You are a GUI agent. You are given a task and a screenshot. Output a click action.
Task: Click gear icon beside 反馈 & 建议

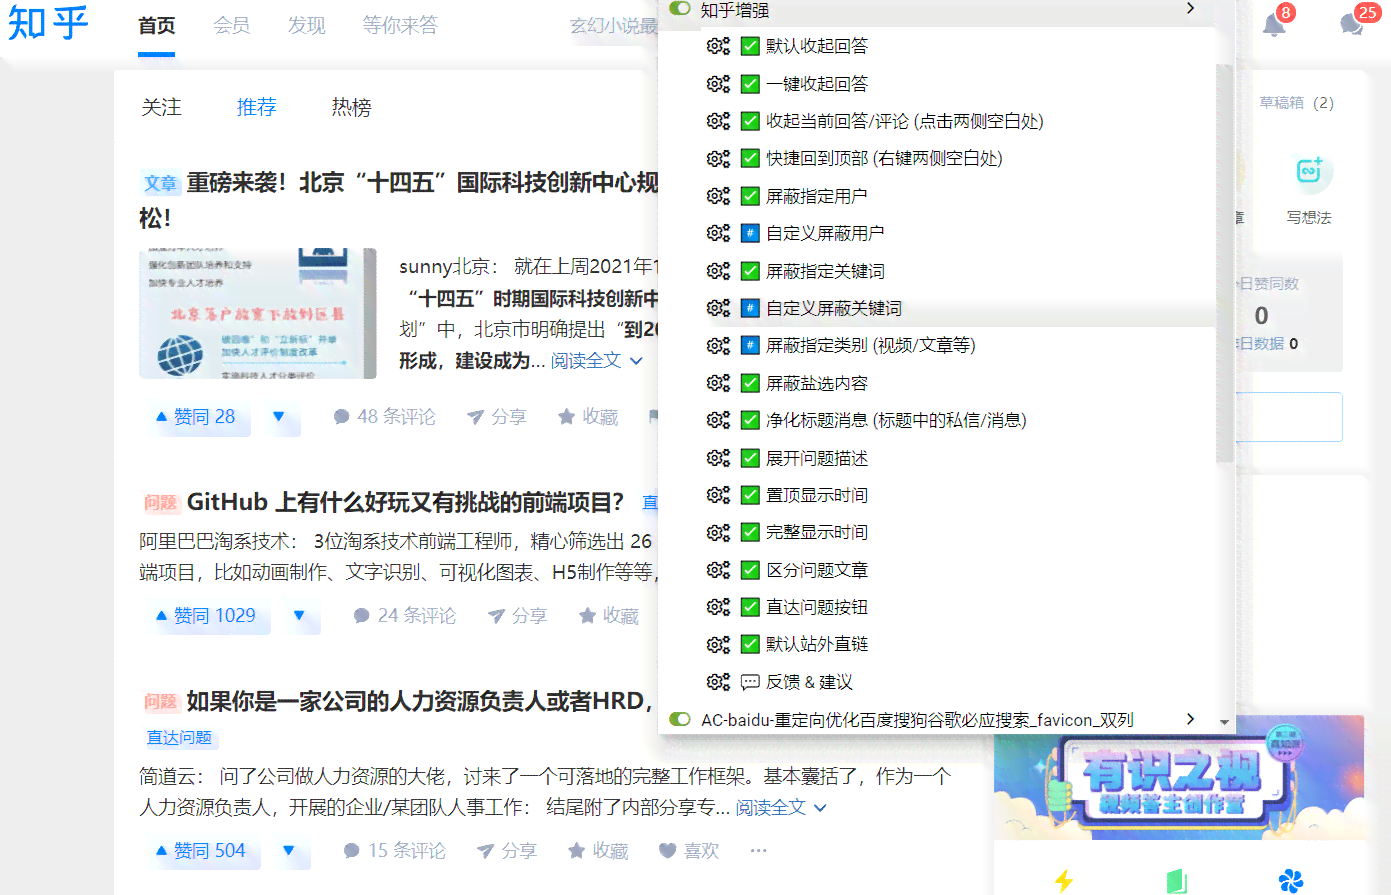pos(718,682)
